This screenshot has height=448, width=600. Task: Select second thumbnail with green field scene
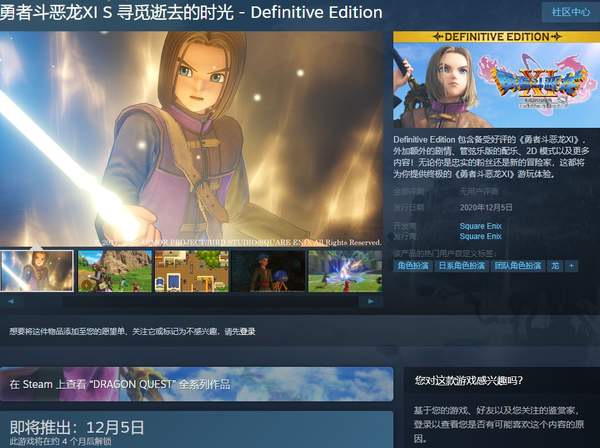coord(114,271)
